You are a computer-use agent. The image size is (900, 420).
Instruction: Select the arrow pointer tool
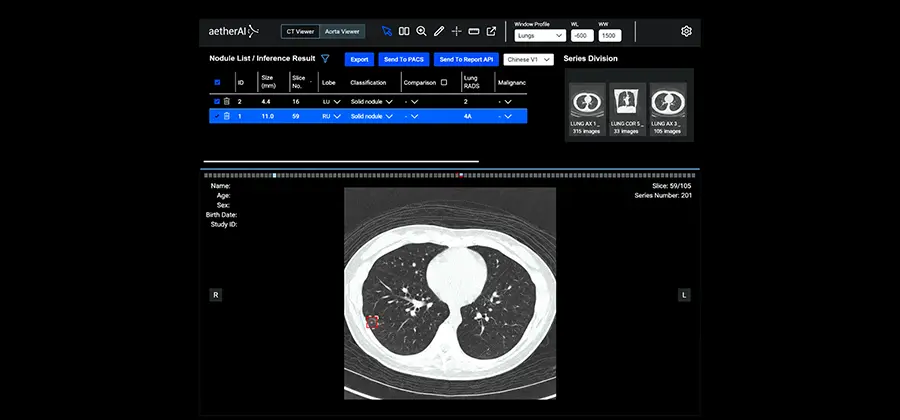click(x=387, y=31)
